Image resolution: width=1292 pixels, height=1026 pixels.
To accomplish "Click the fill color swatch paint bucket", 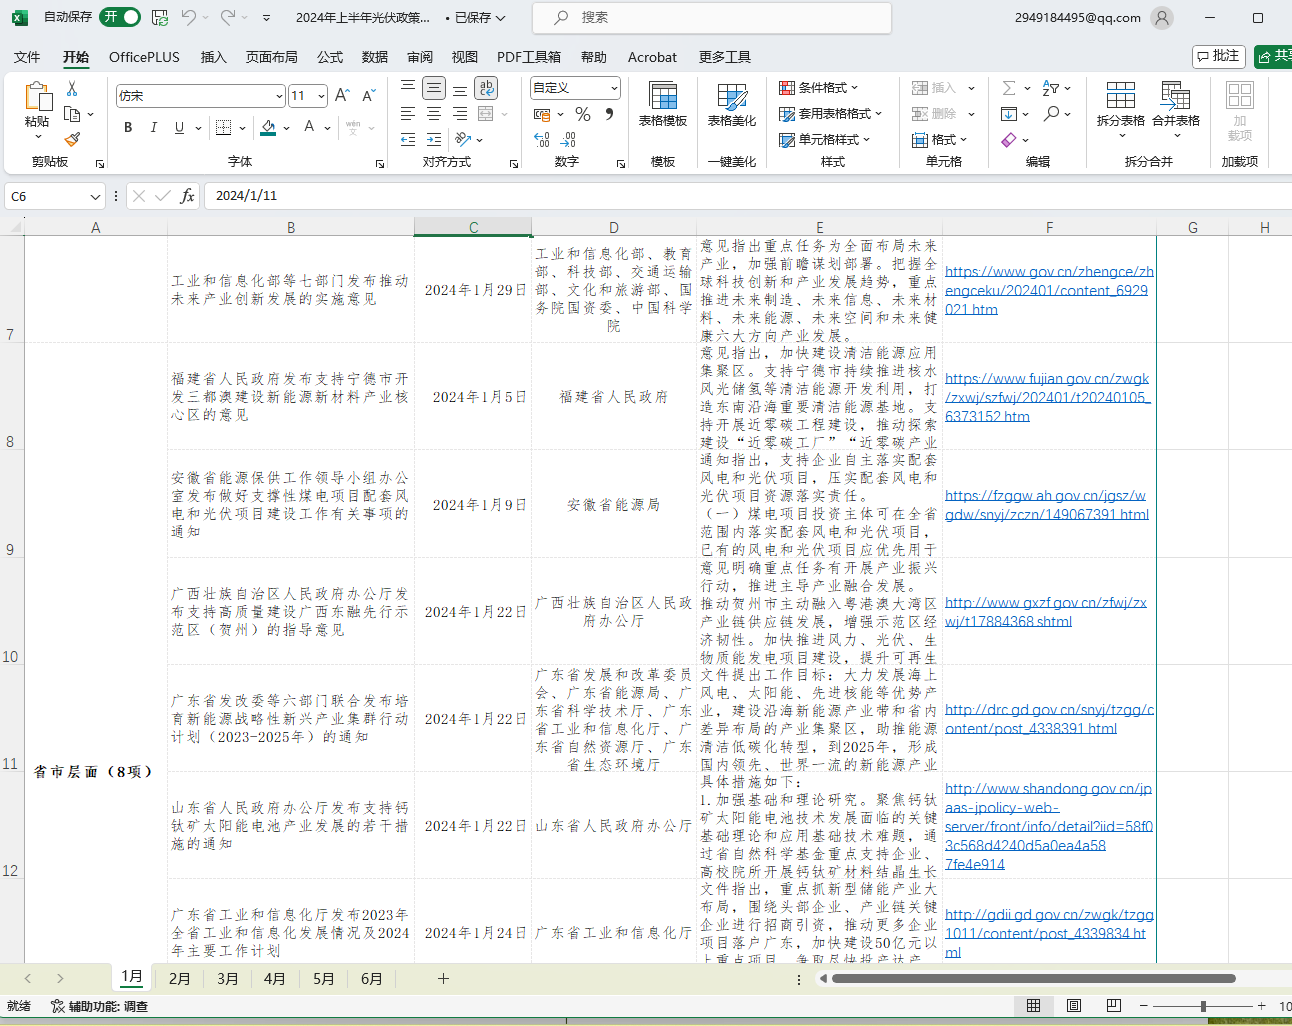I will (268, 128).
